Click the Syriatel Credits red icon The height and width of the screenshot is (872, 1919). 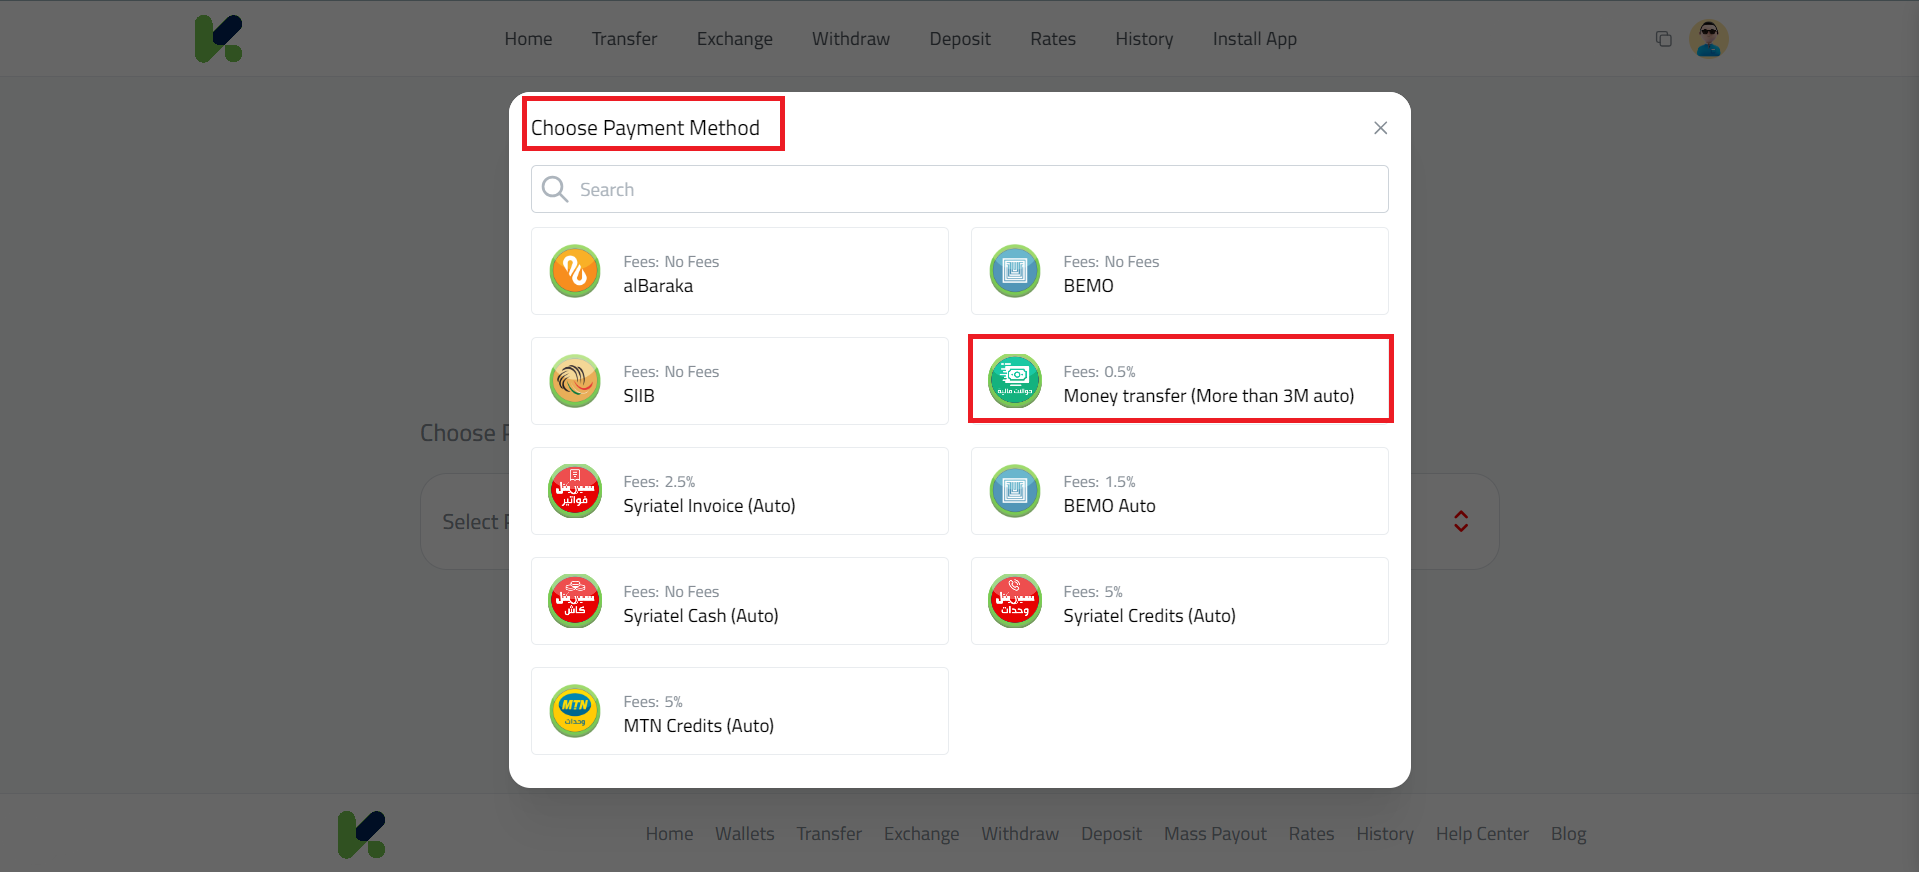click(1015, 601)
